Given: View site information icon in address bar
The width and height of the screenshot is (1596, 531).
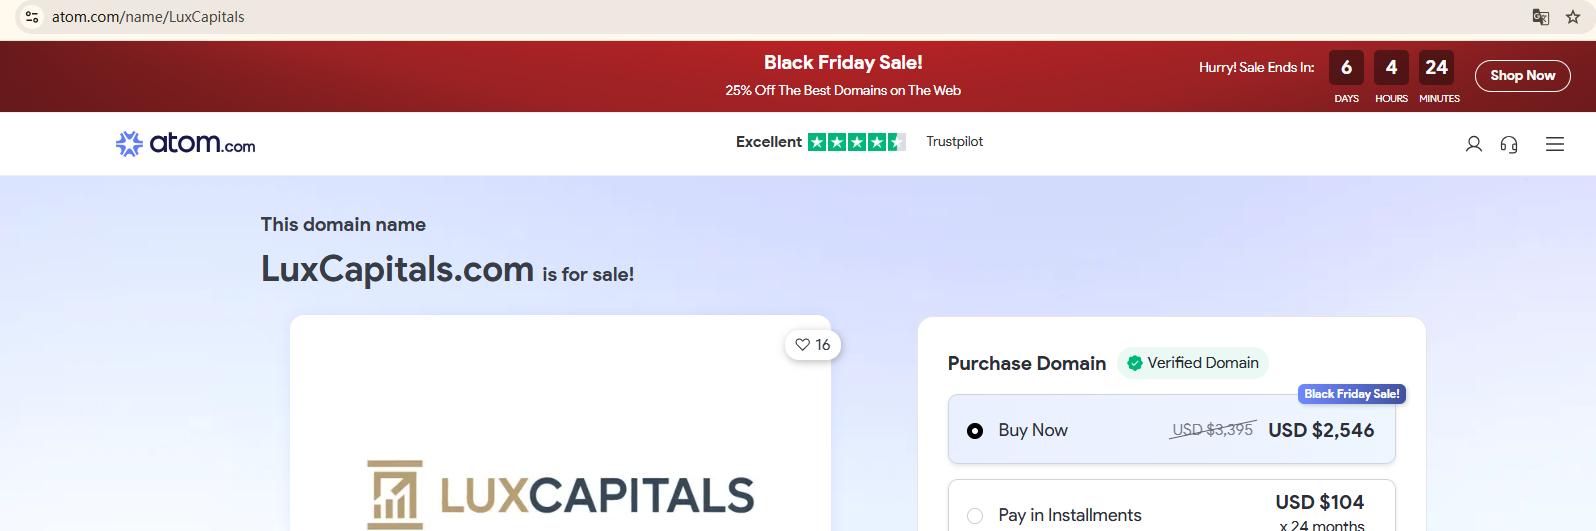Looking at the screenshot, I should coord(32,17).
